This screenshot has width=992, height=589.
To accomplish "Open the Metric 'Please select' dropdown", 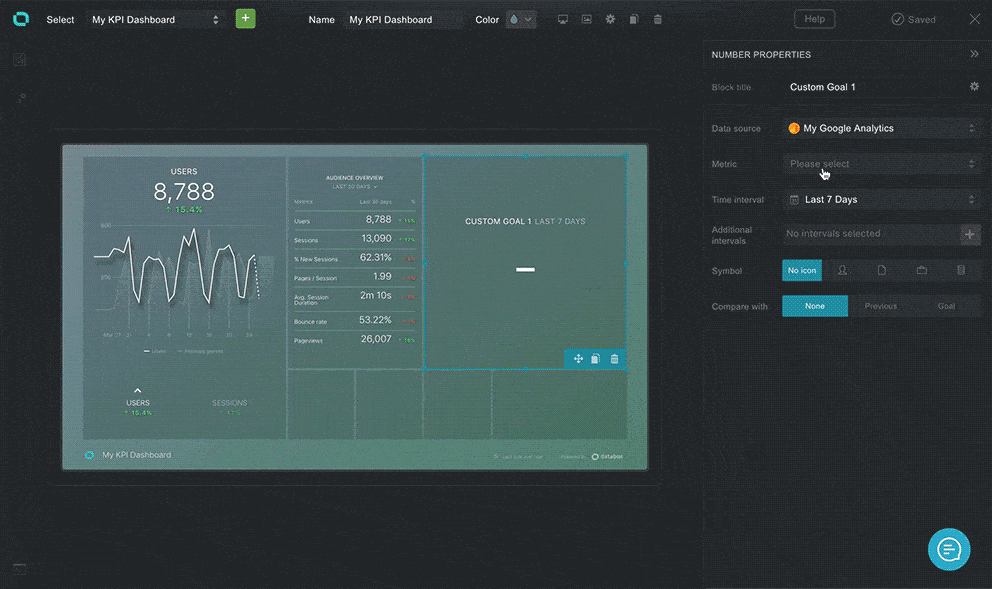I will pos(880,164).
